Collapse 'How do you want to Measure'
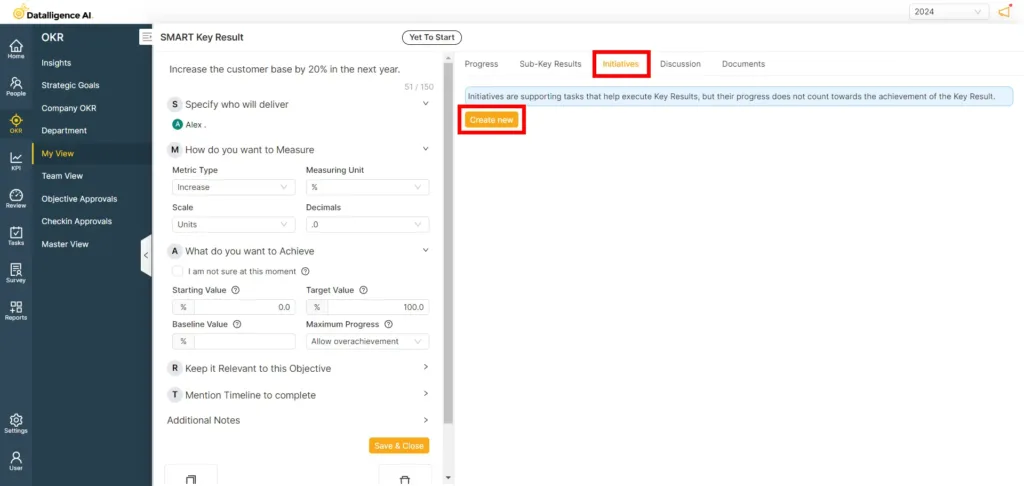Screen dimensions: 1024x486 [426, 148]
